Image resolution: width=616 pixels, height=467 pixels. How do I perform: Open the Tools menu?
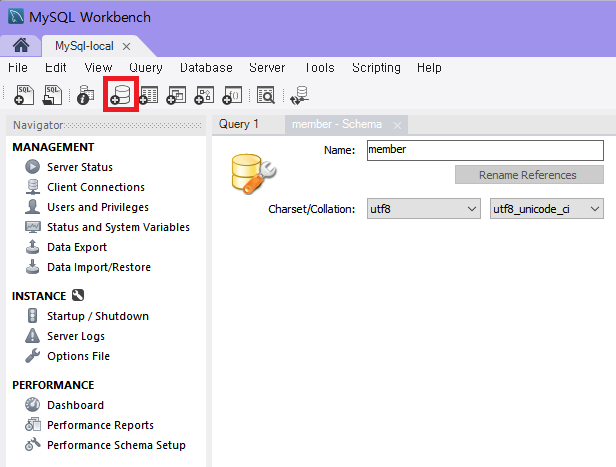(320, 68)
